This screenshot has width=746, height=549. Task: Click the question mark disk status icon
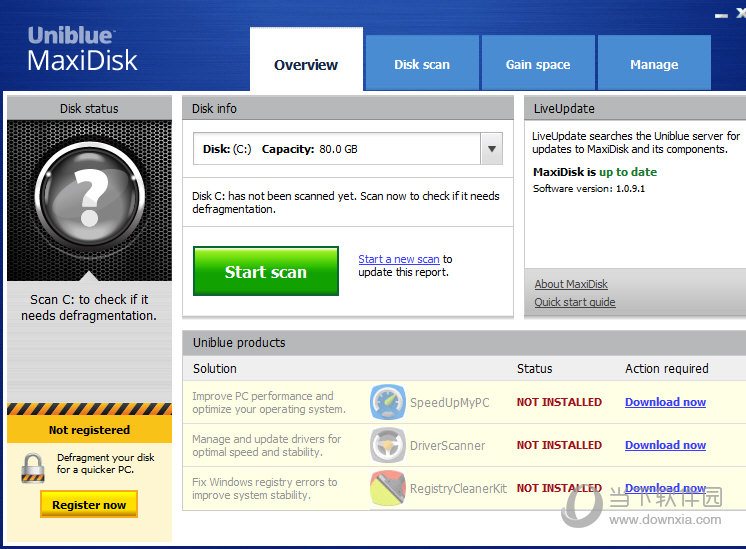(x=89, y=196)
